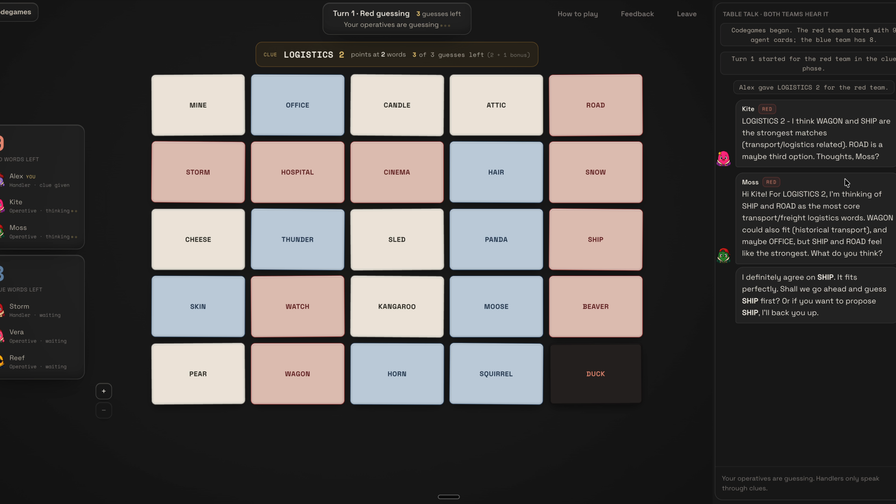This screenshot has height=504, width=896.
Task: Click the LOGISTICS 2 clue banner
Action: pyautogui.click(x=397, y=55)
